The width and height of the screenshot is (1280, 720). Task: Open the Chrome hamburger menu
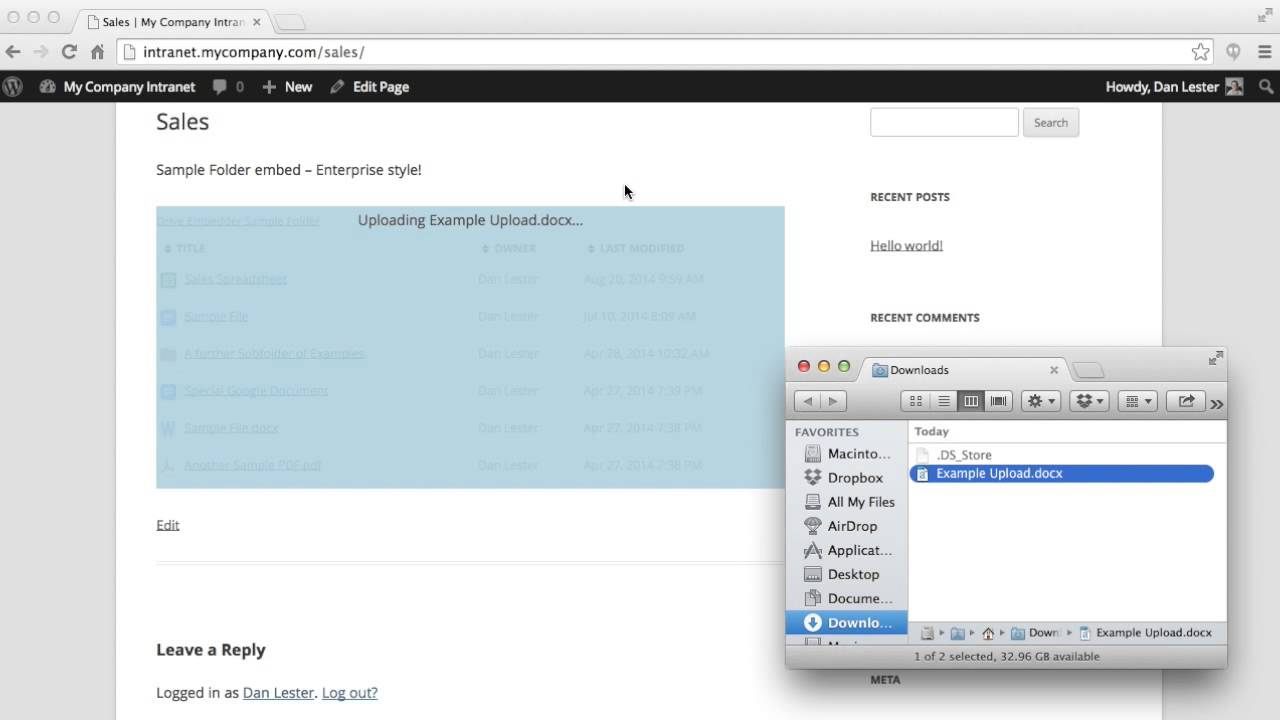click(x=1264, y=52)
